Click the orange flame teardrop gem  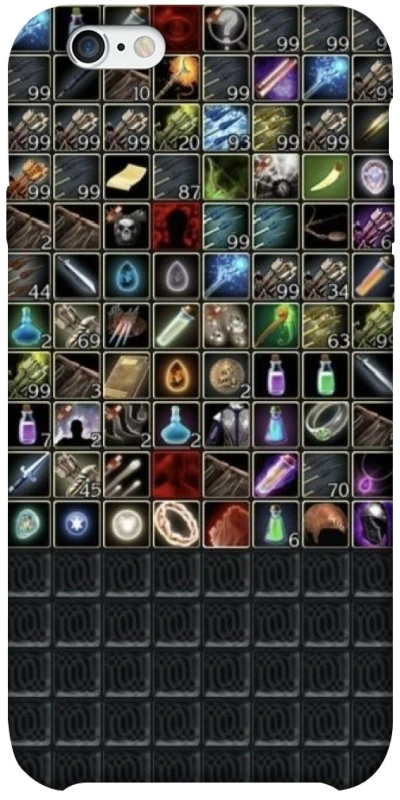pyautogui.click(x=177, y=375)
